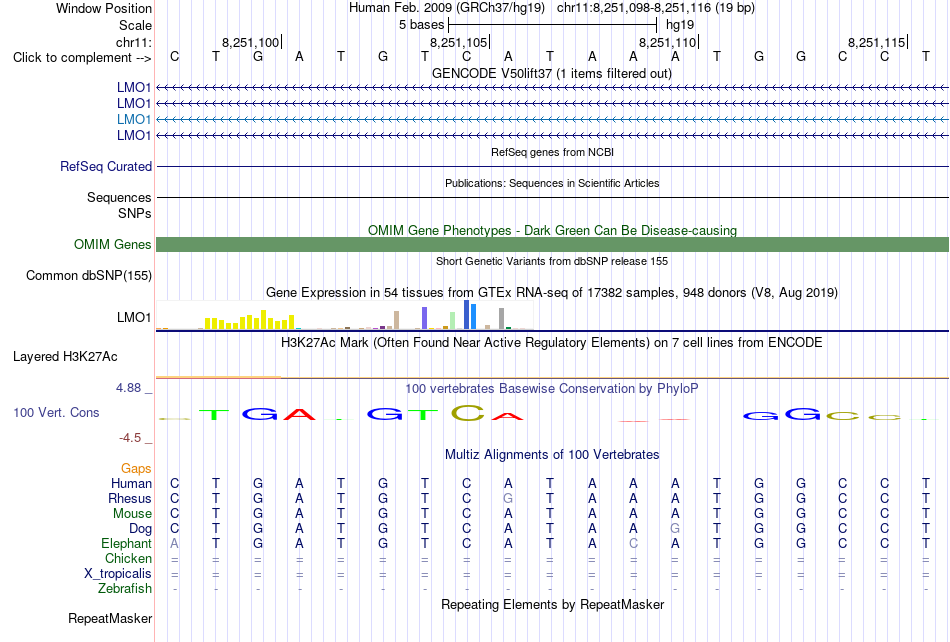The height and width of the screenshot is (642, 950).
Task: Select the Chicken species label
Action: point(128,558)
